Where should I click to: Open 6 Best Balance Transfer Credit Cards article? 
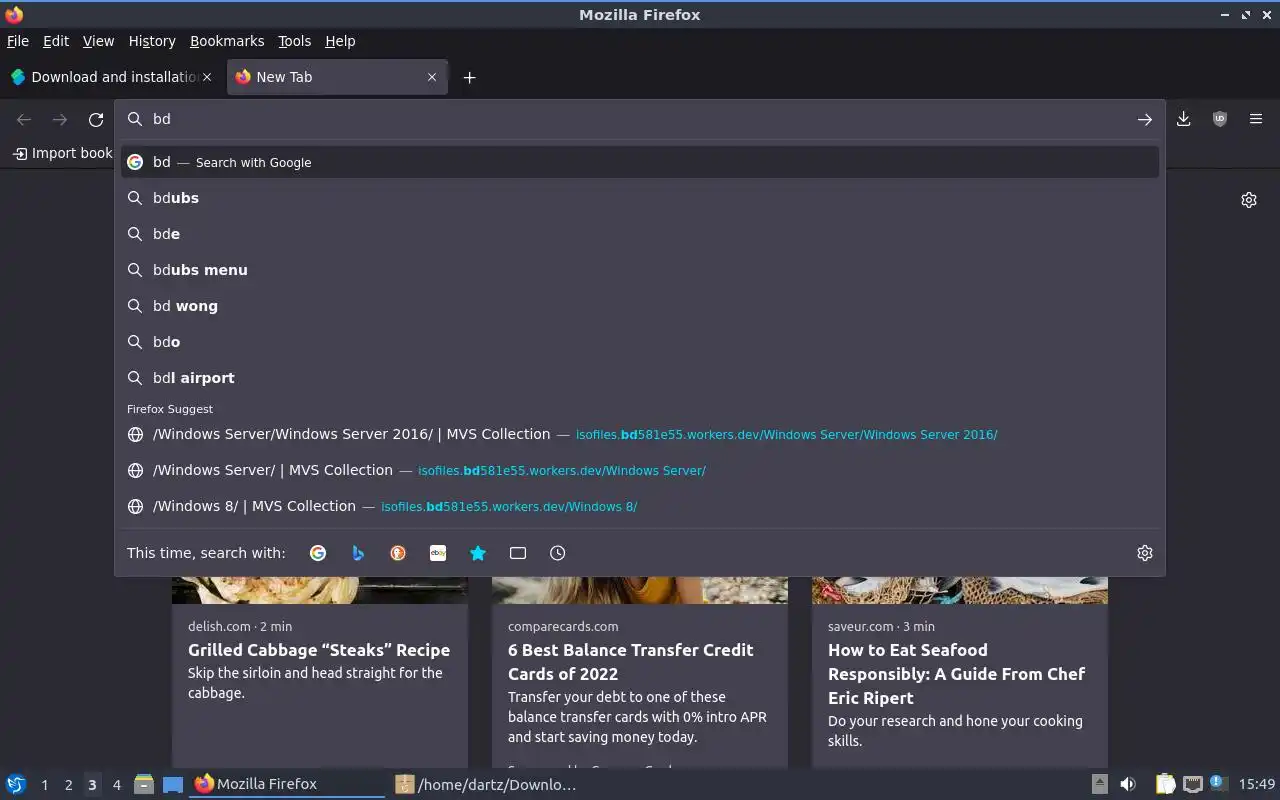(631, 662)
